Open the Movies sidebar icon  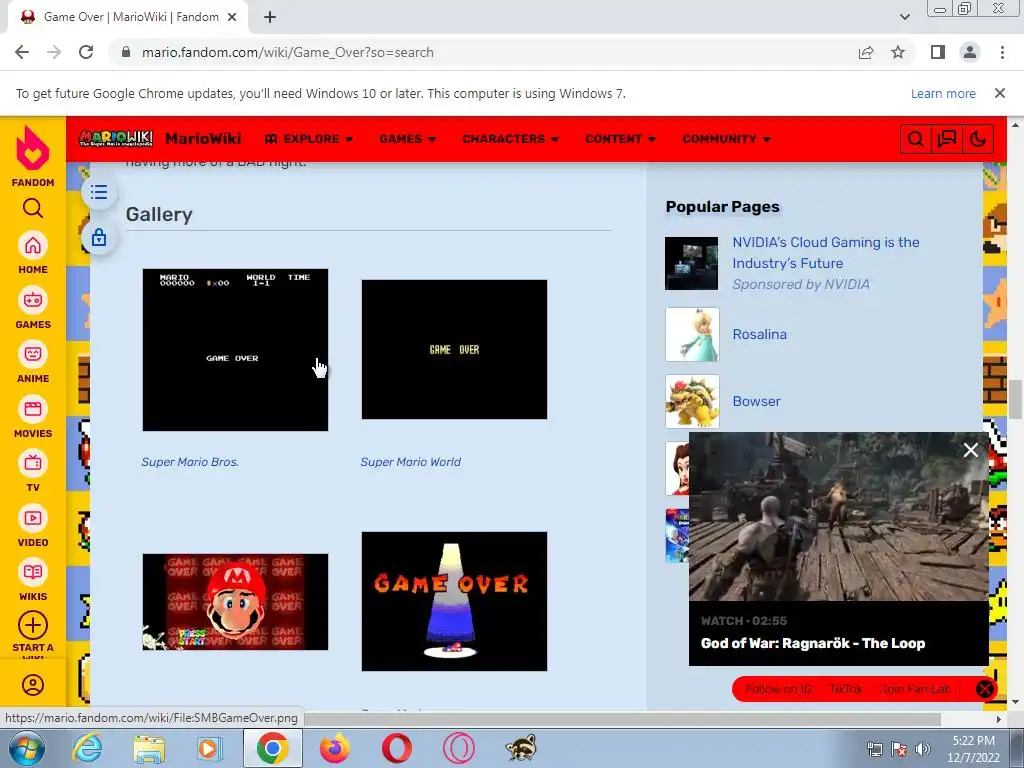coord(33,409)
